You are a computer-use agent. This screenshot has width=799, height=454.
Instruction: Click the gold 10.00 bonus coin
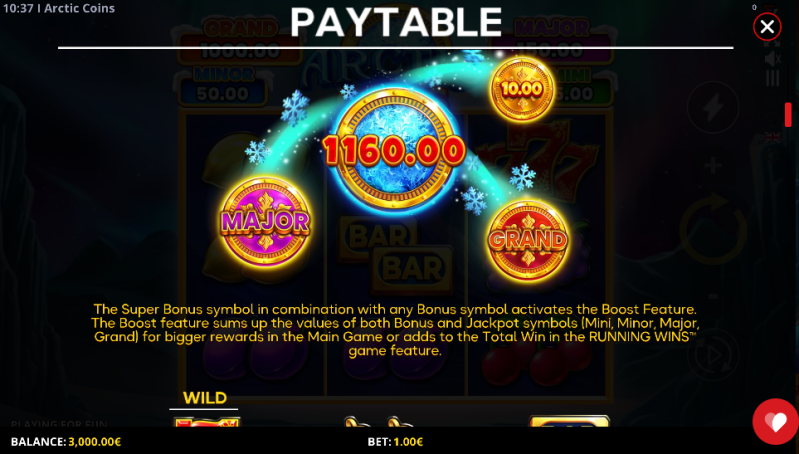coord(522,89)
